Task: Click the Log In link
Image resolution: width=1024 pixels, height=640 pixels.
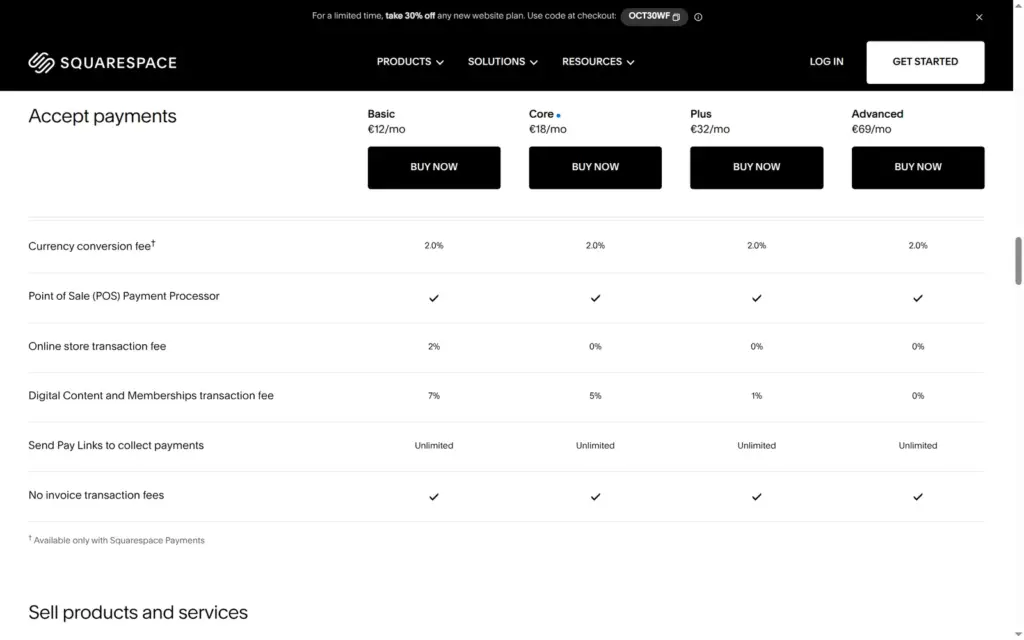Action: 826,61
